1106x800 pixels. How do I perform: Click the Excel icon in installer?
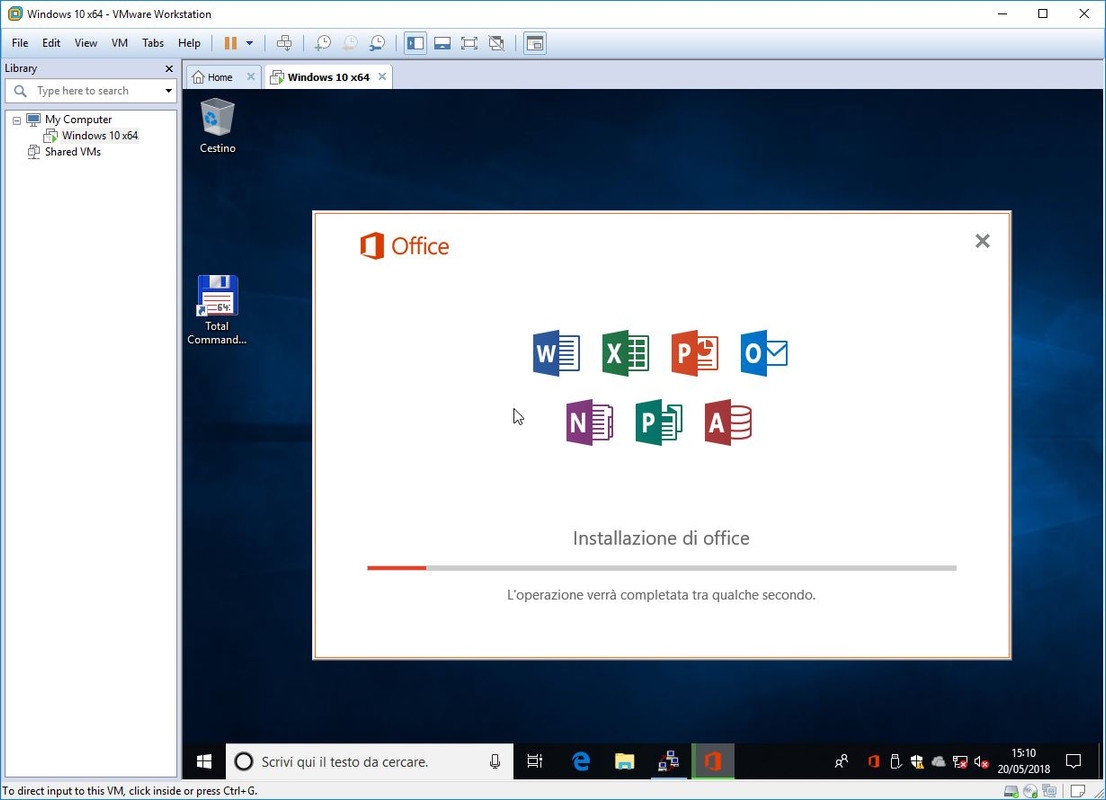626,353
